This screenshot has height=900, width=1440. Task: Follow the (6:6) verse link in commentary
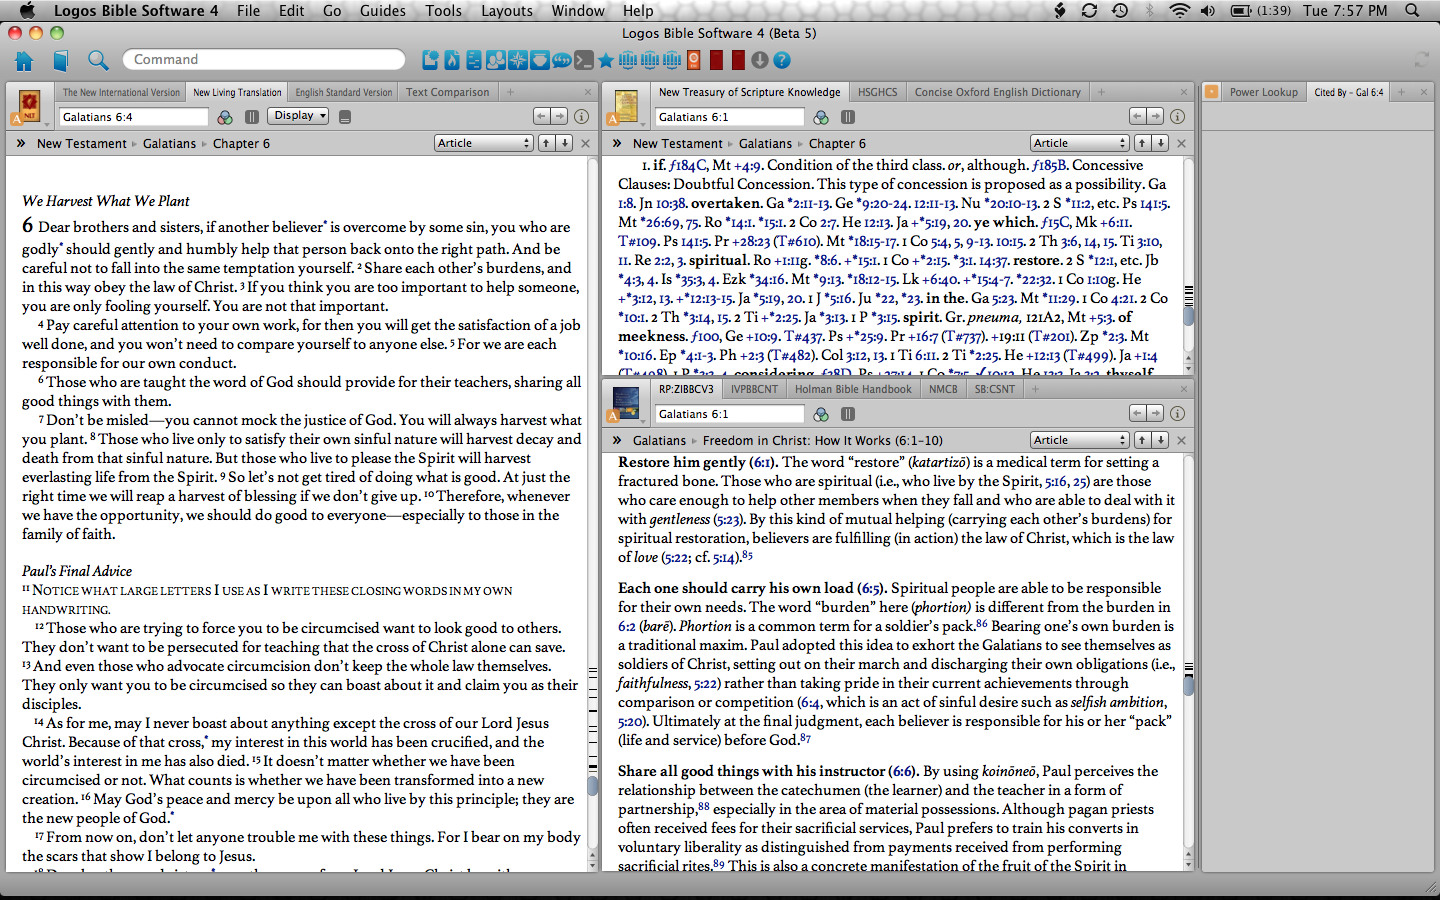[902, 771]
